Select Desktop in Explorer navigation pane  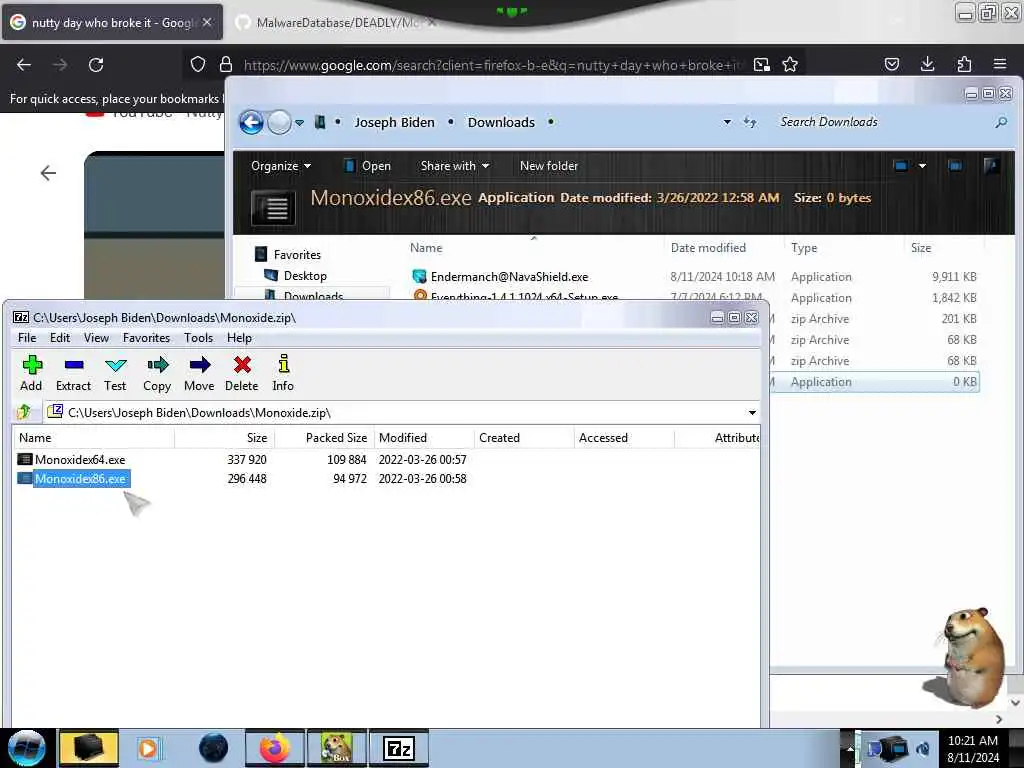coord(305,276)
